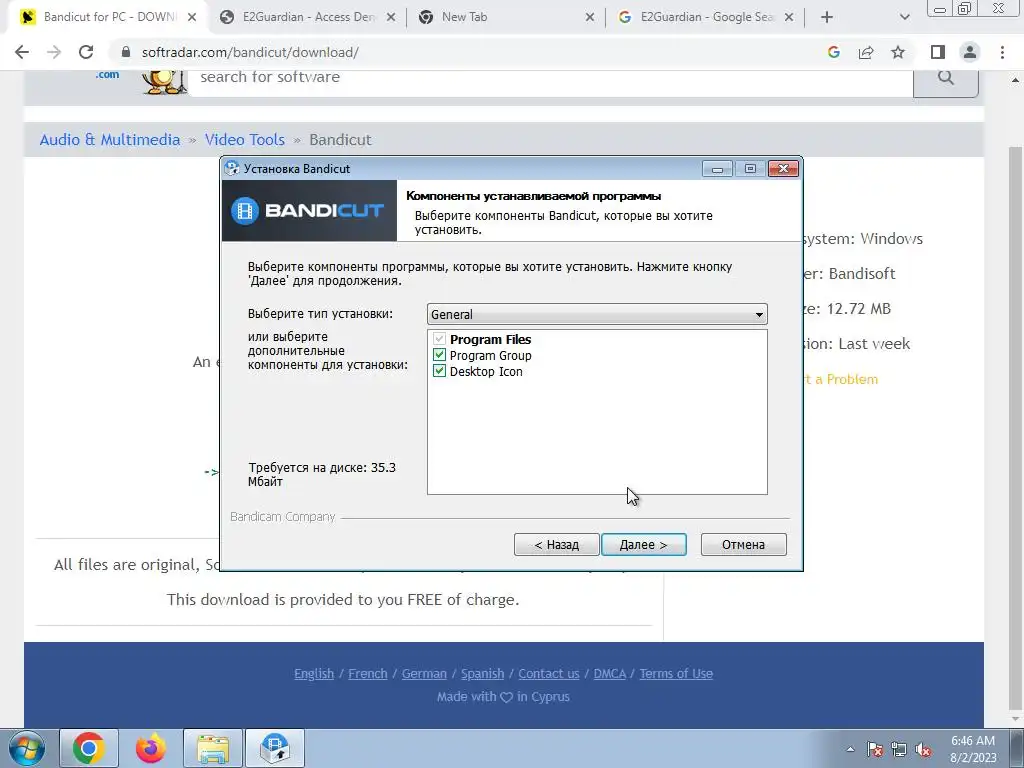Switch to the Bandicut for PC tab
1024x768 pixels.
[110, 17]
